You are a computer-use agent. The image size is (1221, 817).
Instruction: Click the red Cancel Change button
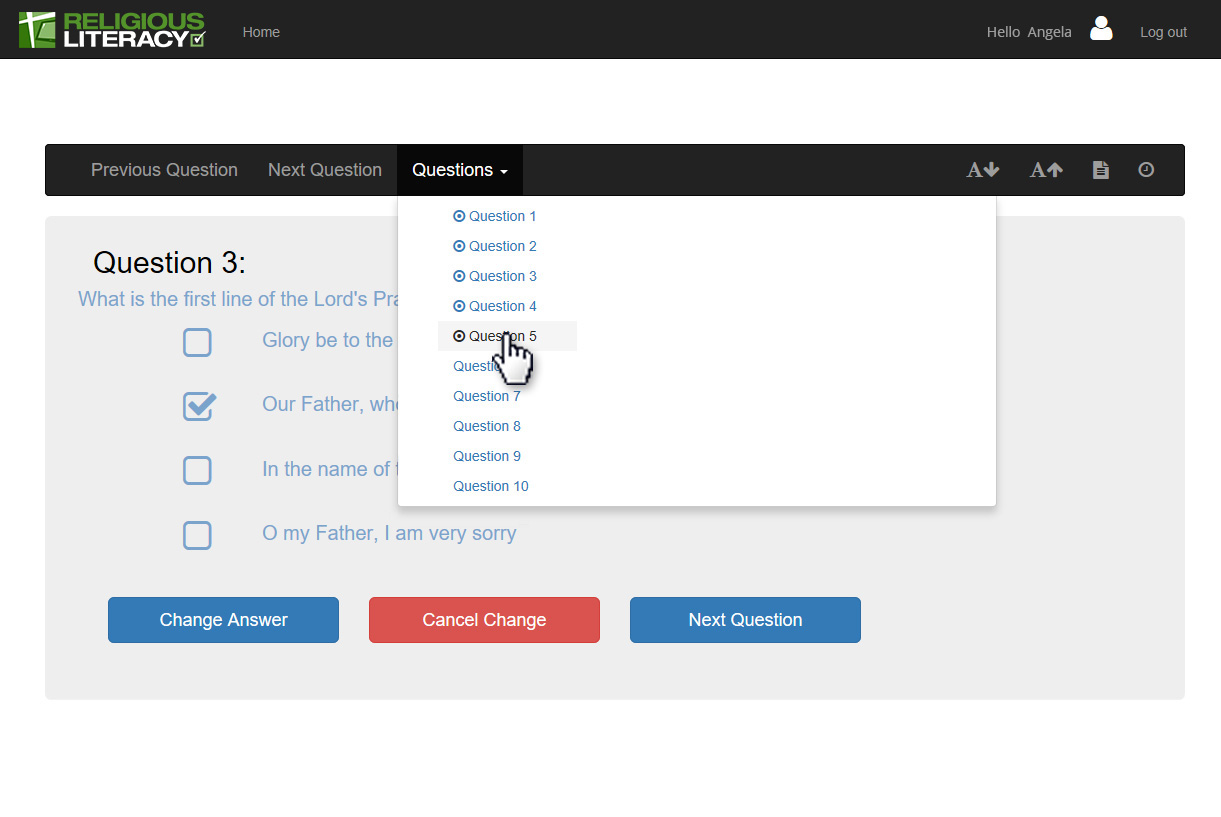[x=484, y=620]
